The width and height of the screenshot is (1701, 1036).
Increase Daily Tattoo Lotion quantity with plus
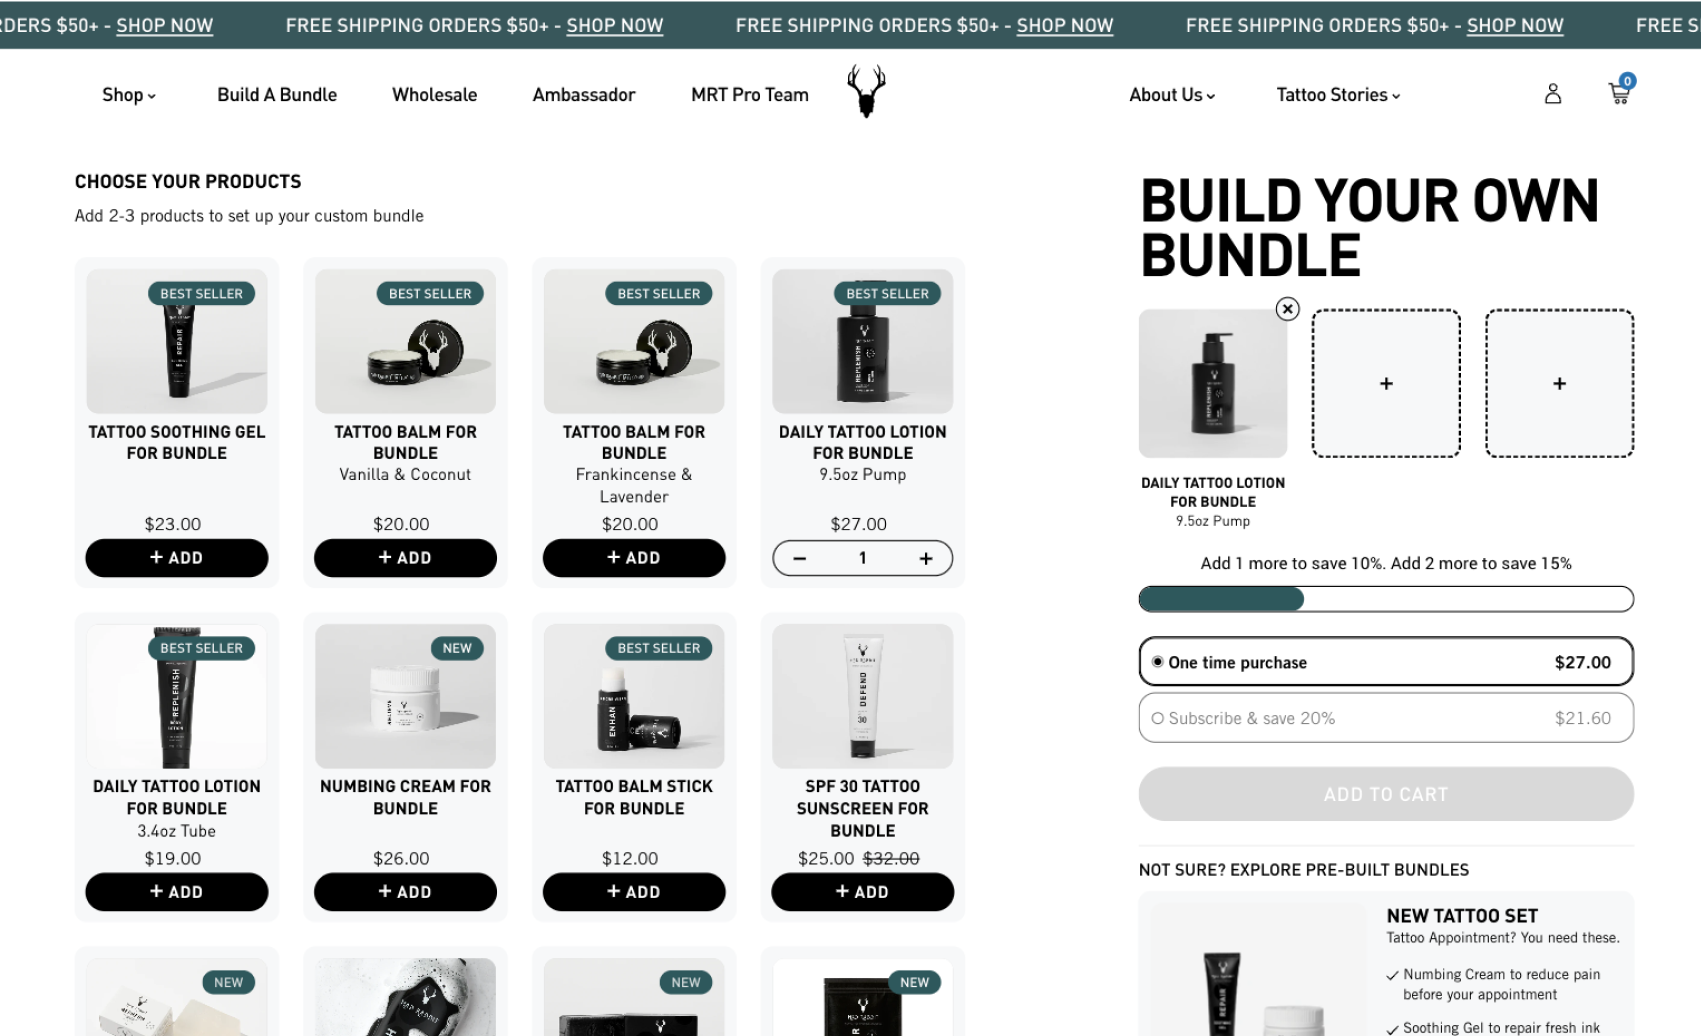[x=926, y=558]
